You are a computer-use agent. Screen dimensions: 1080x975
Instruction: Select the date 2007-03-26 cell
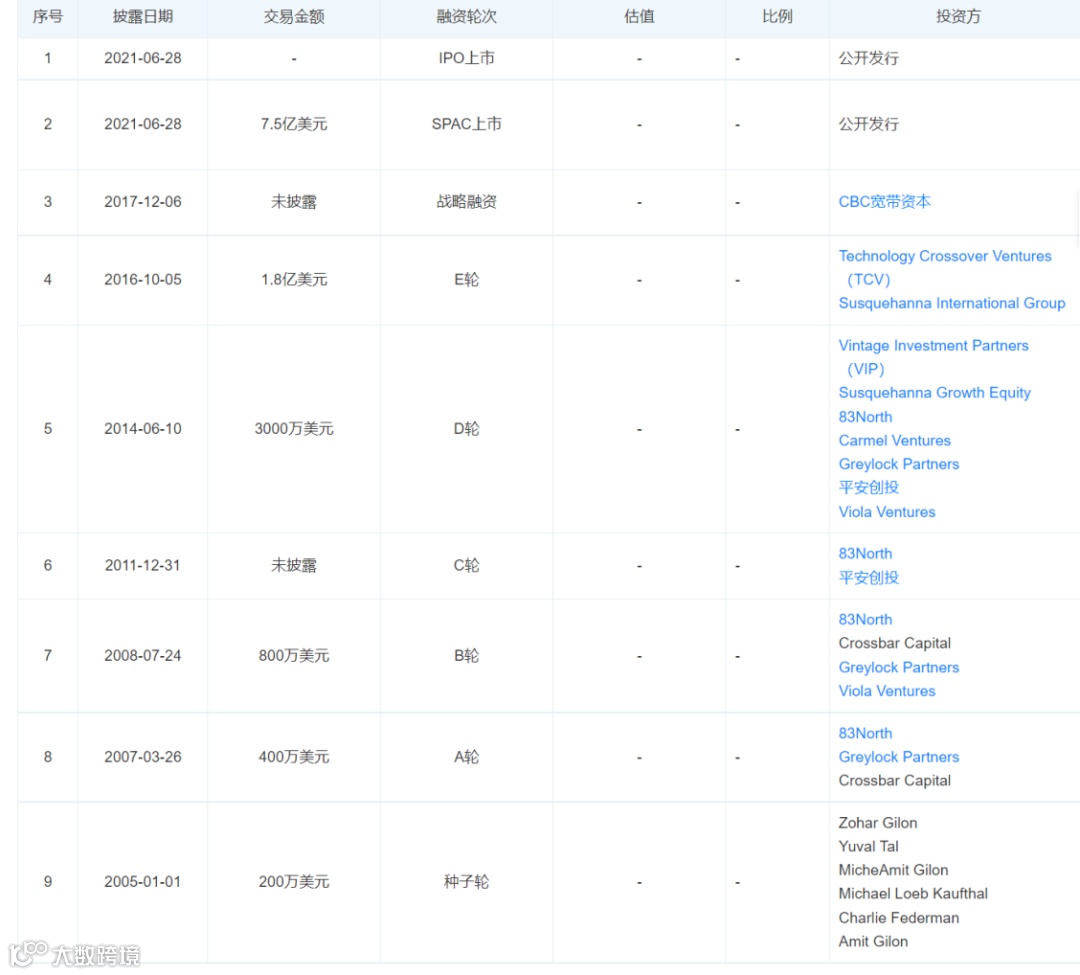click(143, 757)
